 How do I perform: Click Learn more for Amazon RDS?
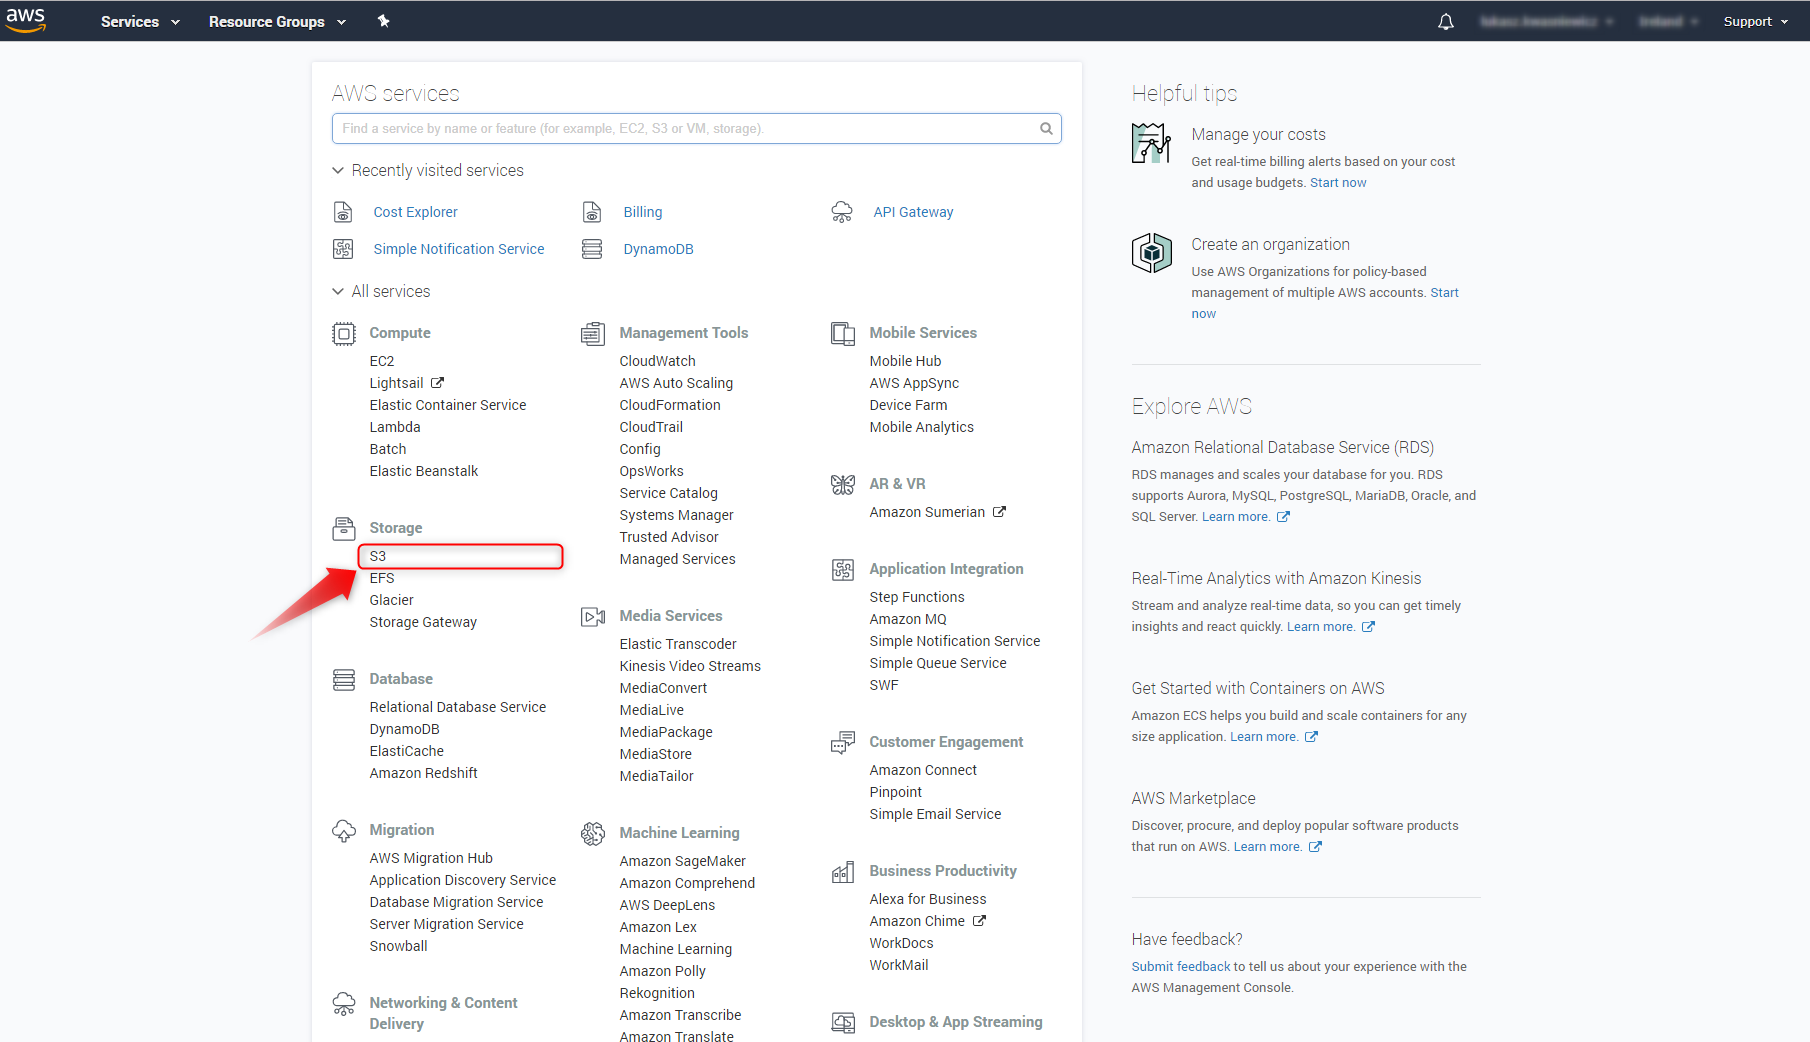[1246, 516]
